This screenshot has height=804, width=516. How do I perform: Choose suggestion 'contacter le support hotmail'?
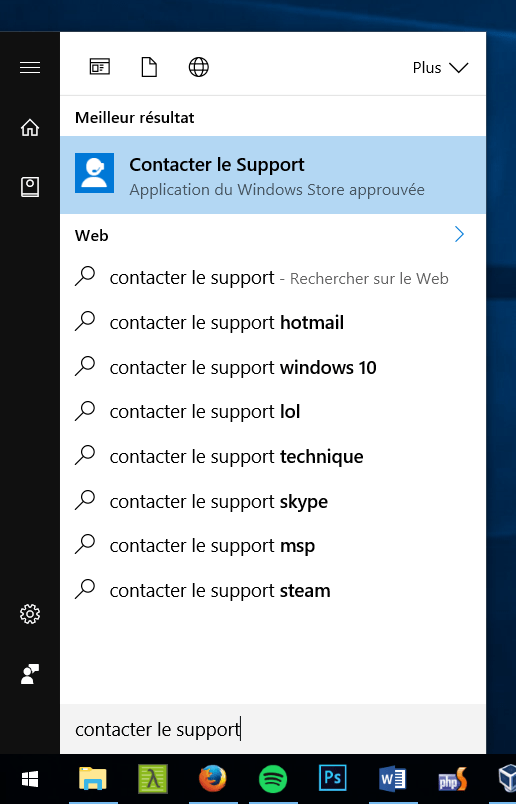[x=273, y=323]
